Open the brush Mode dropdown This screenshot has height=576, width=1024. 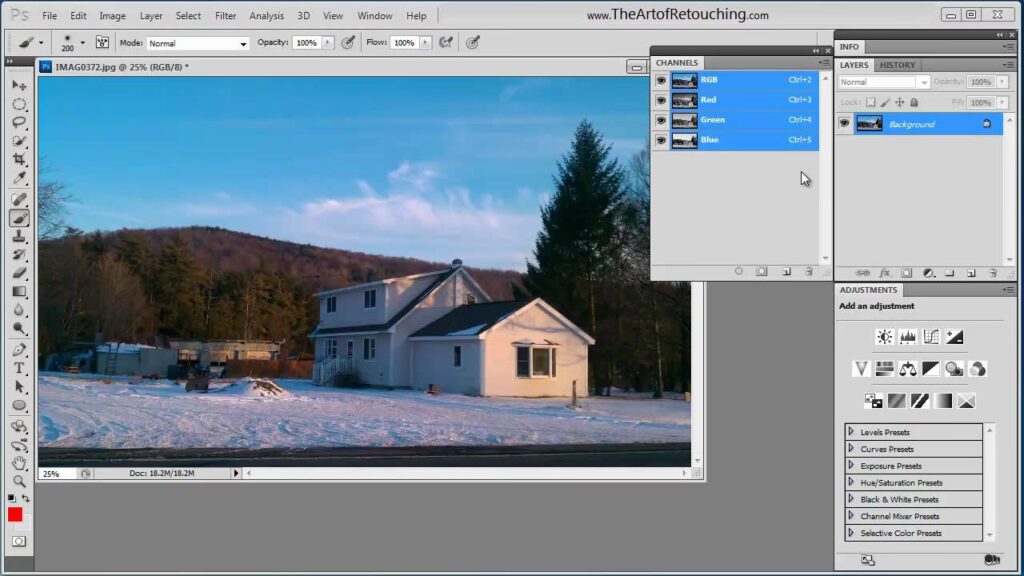point(198,43)
